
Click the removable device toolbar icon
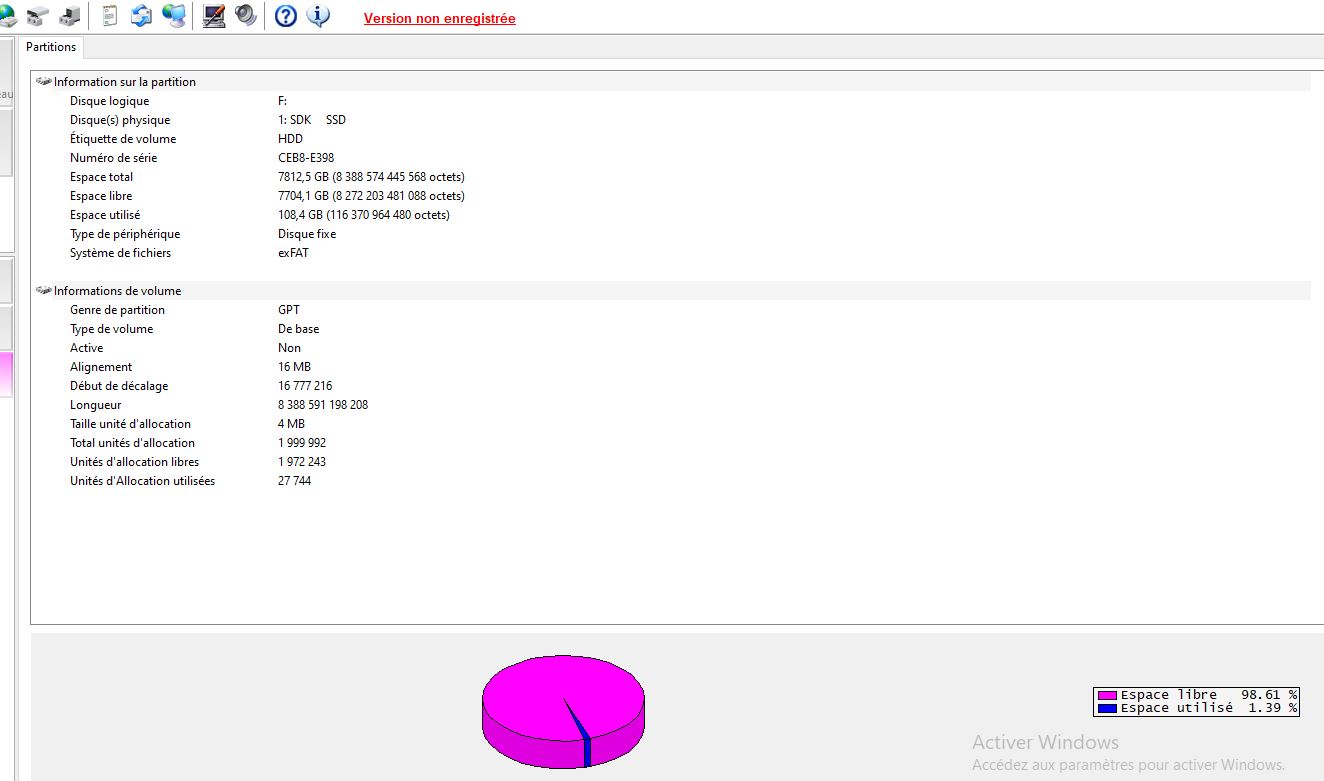(x=70, y=16)
